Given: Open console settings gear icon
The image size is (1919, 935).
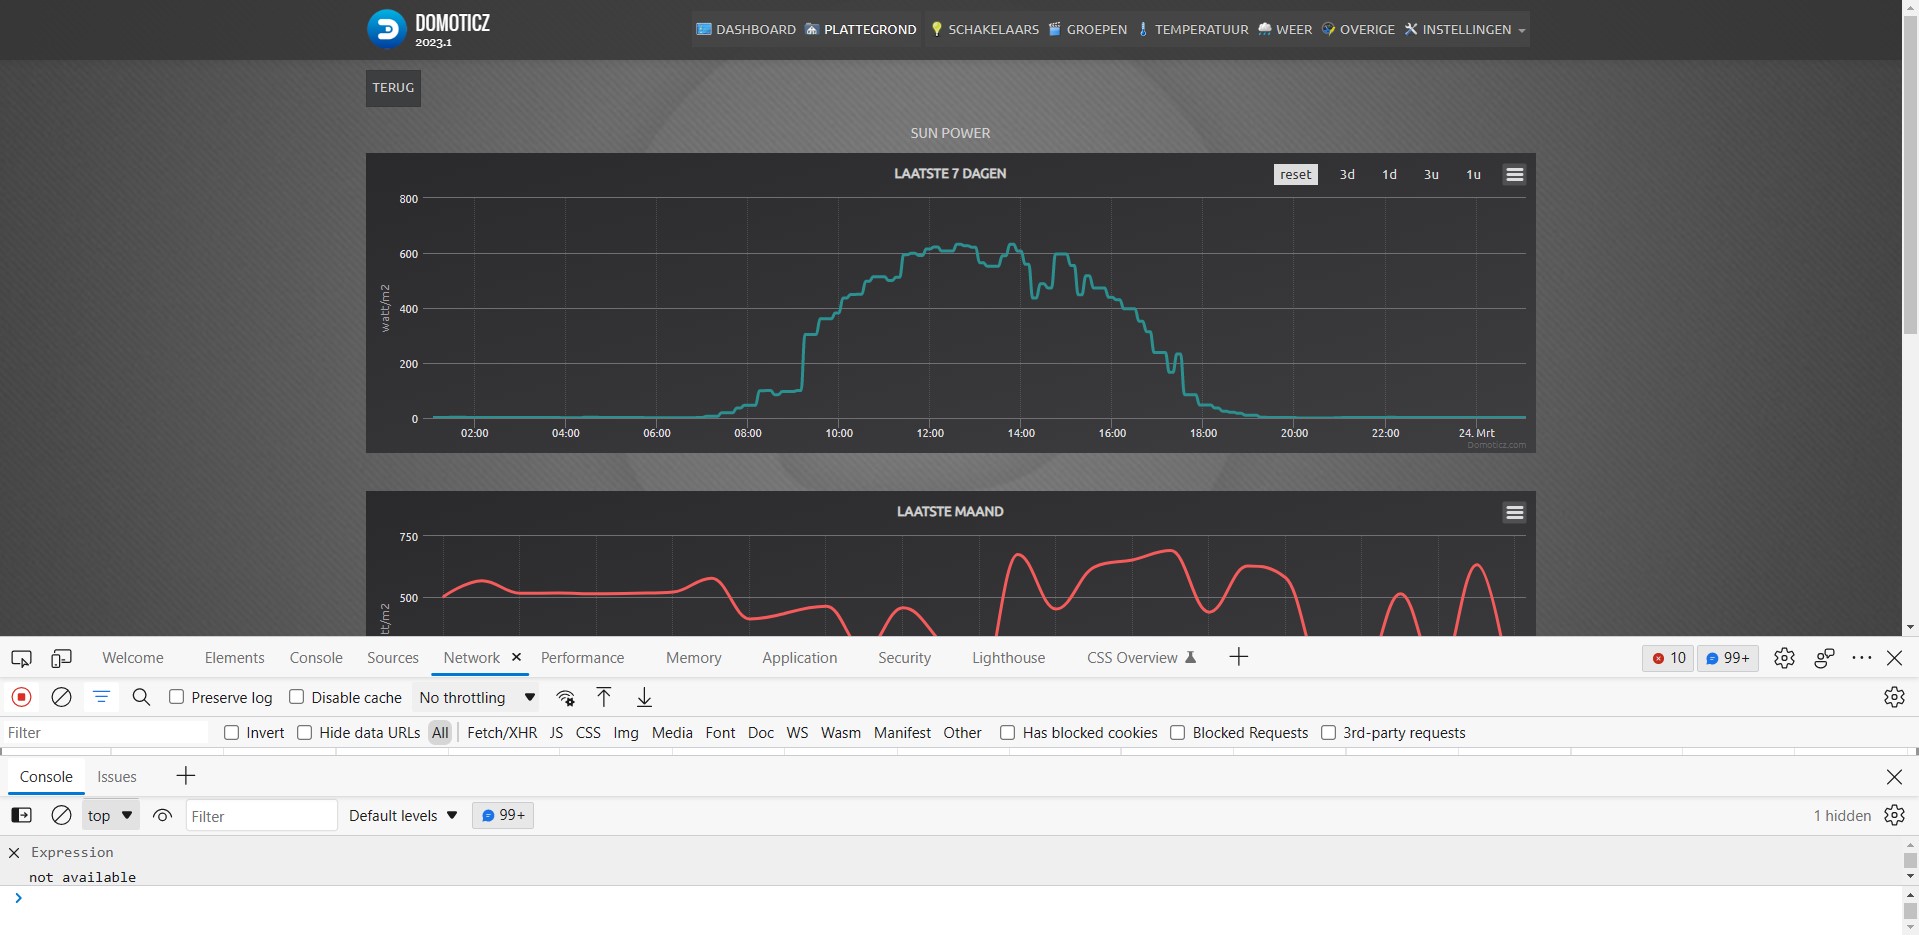Looking at the screenshot, I should click(x=1894, y=815).
